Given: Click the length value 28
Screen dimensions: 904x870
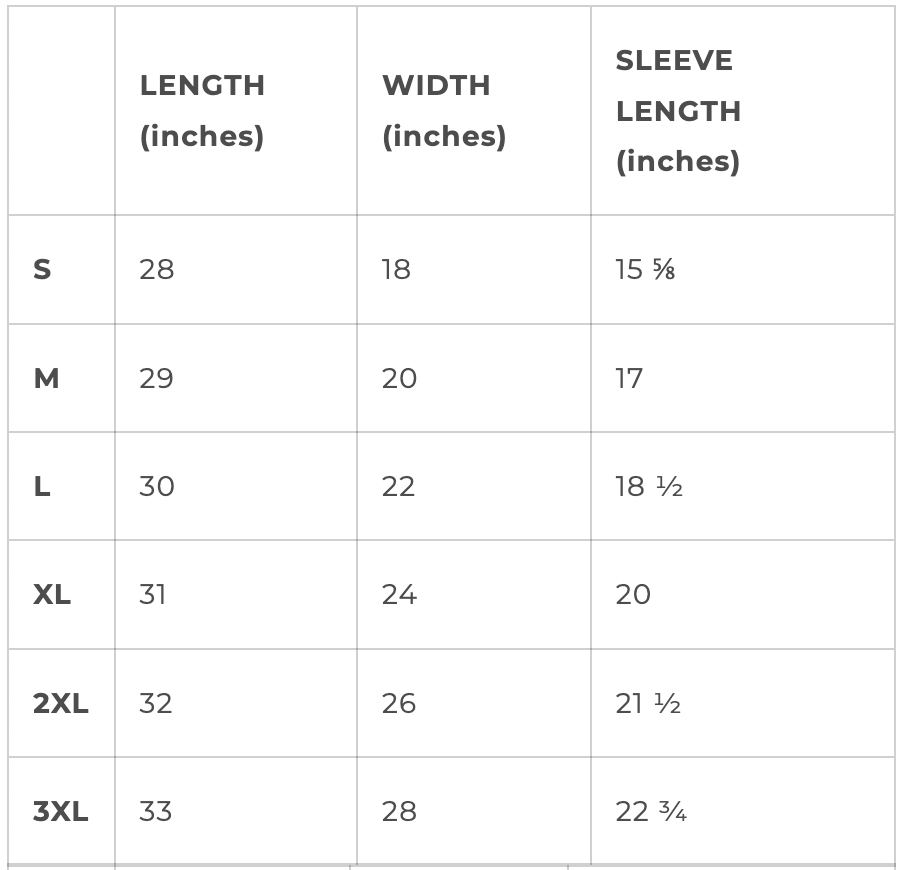Looking at the screenshot, I should point(157,270).
